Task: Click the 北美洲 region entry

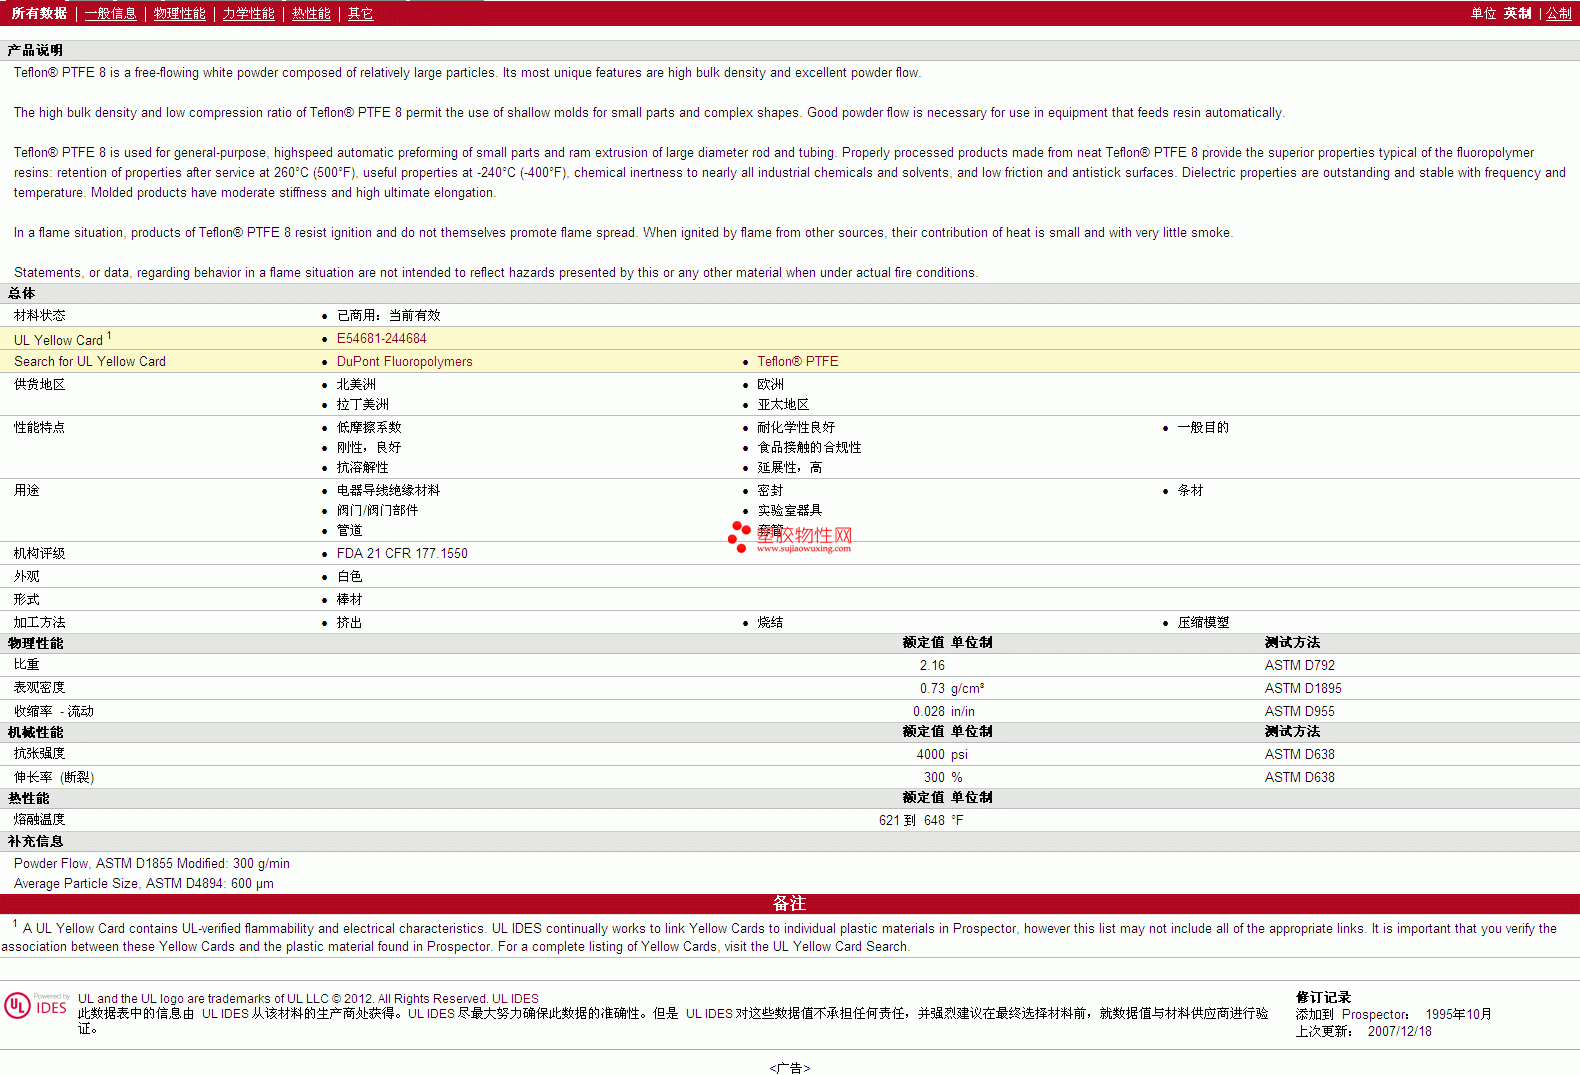Action: coord(356,385)
